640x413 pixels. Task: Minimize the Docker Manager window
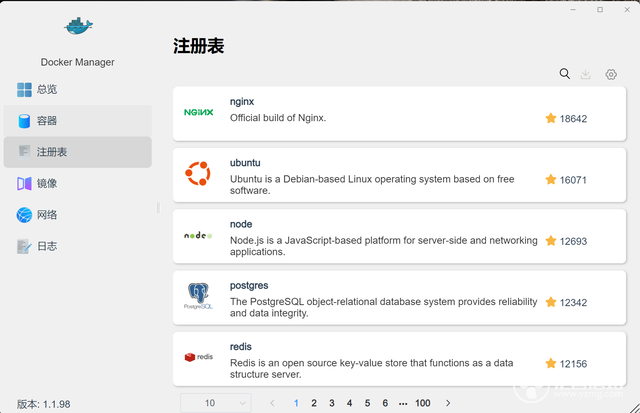click(x=573, y=9)
